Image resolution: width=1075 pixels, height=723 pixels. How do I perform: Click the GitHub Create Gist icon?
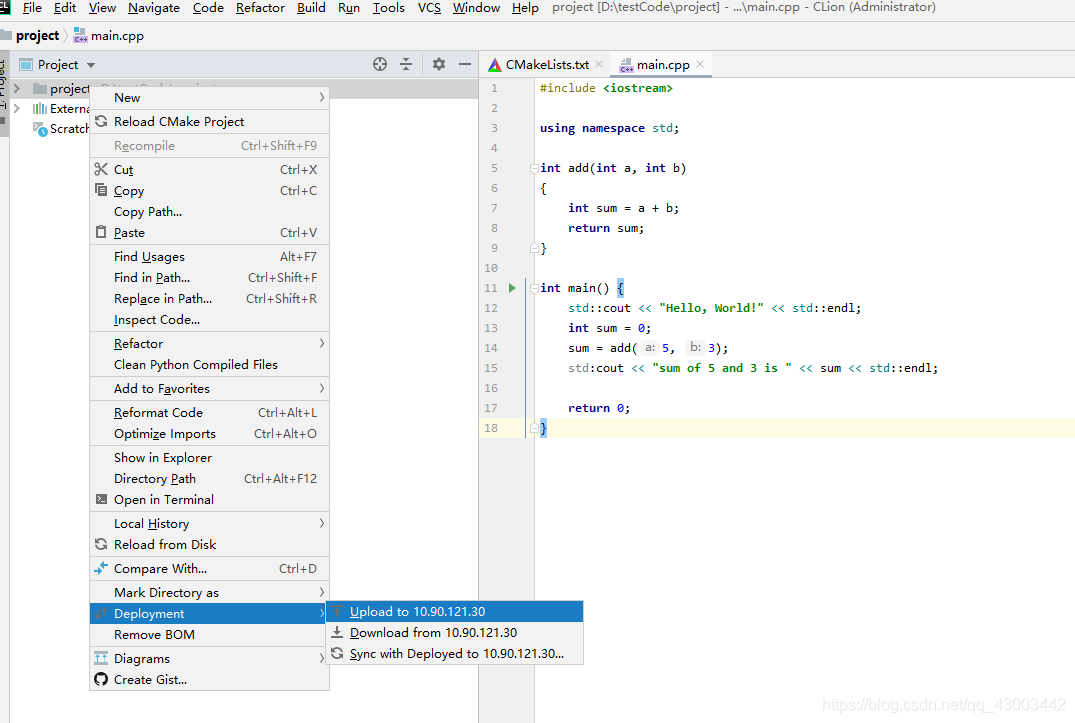click(x=101, y=679)
